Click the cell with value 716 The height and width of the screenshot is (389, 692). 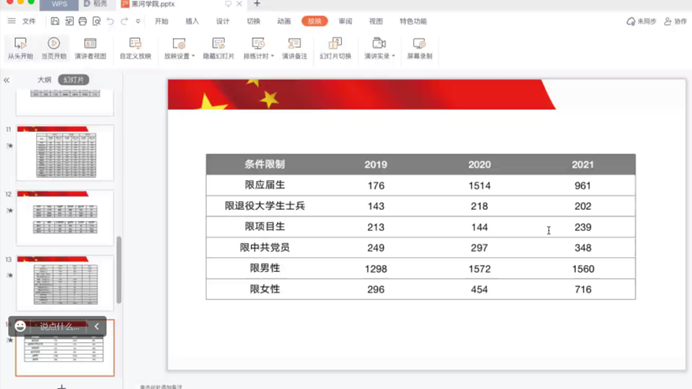tap(583, 289)
